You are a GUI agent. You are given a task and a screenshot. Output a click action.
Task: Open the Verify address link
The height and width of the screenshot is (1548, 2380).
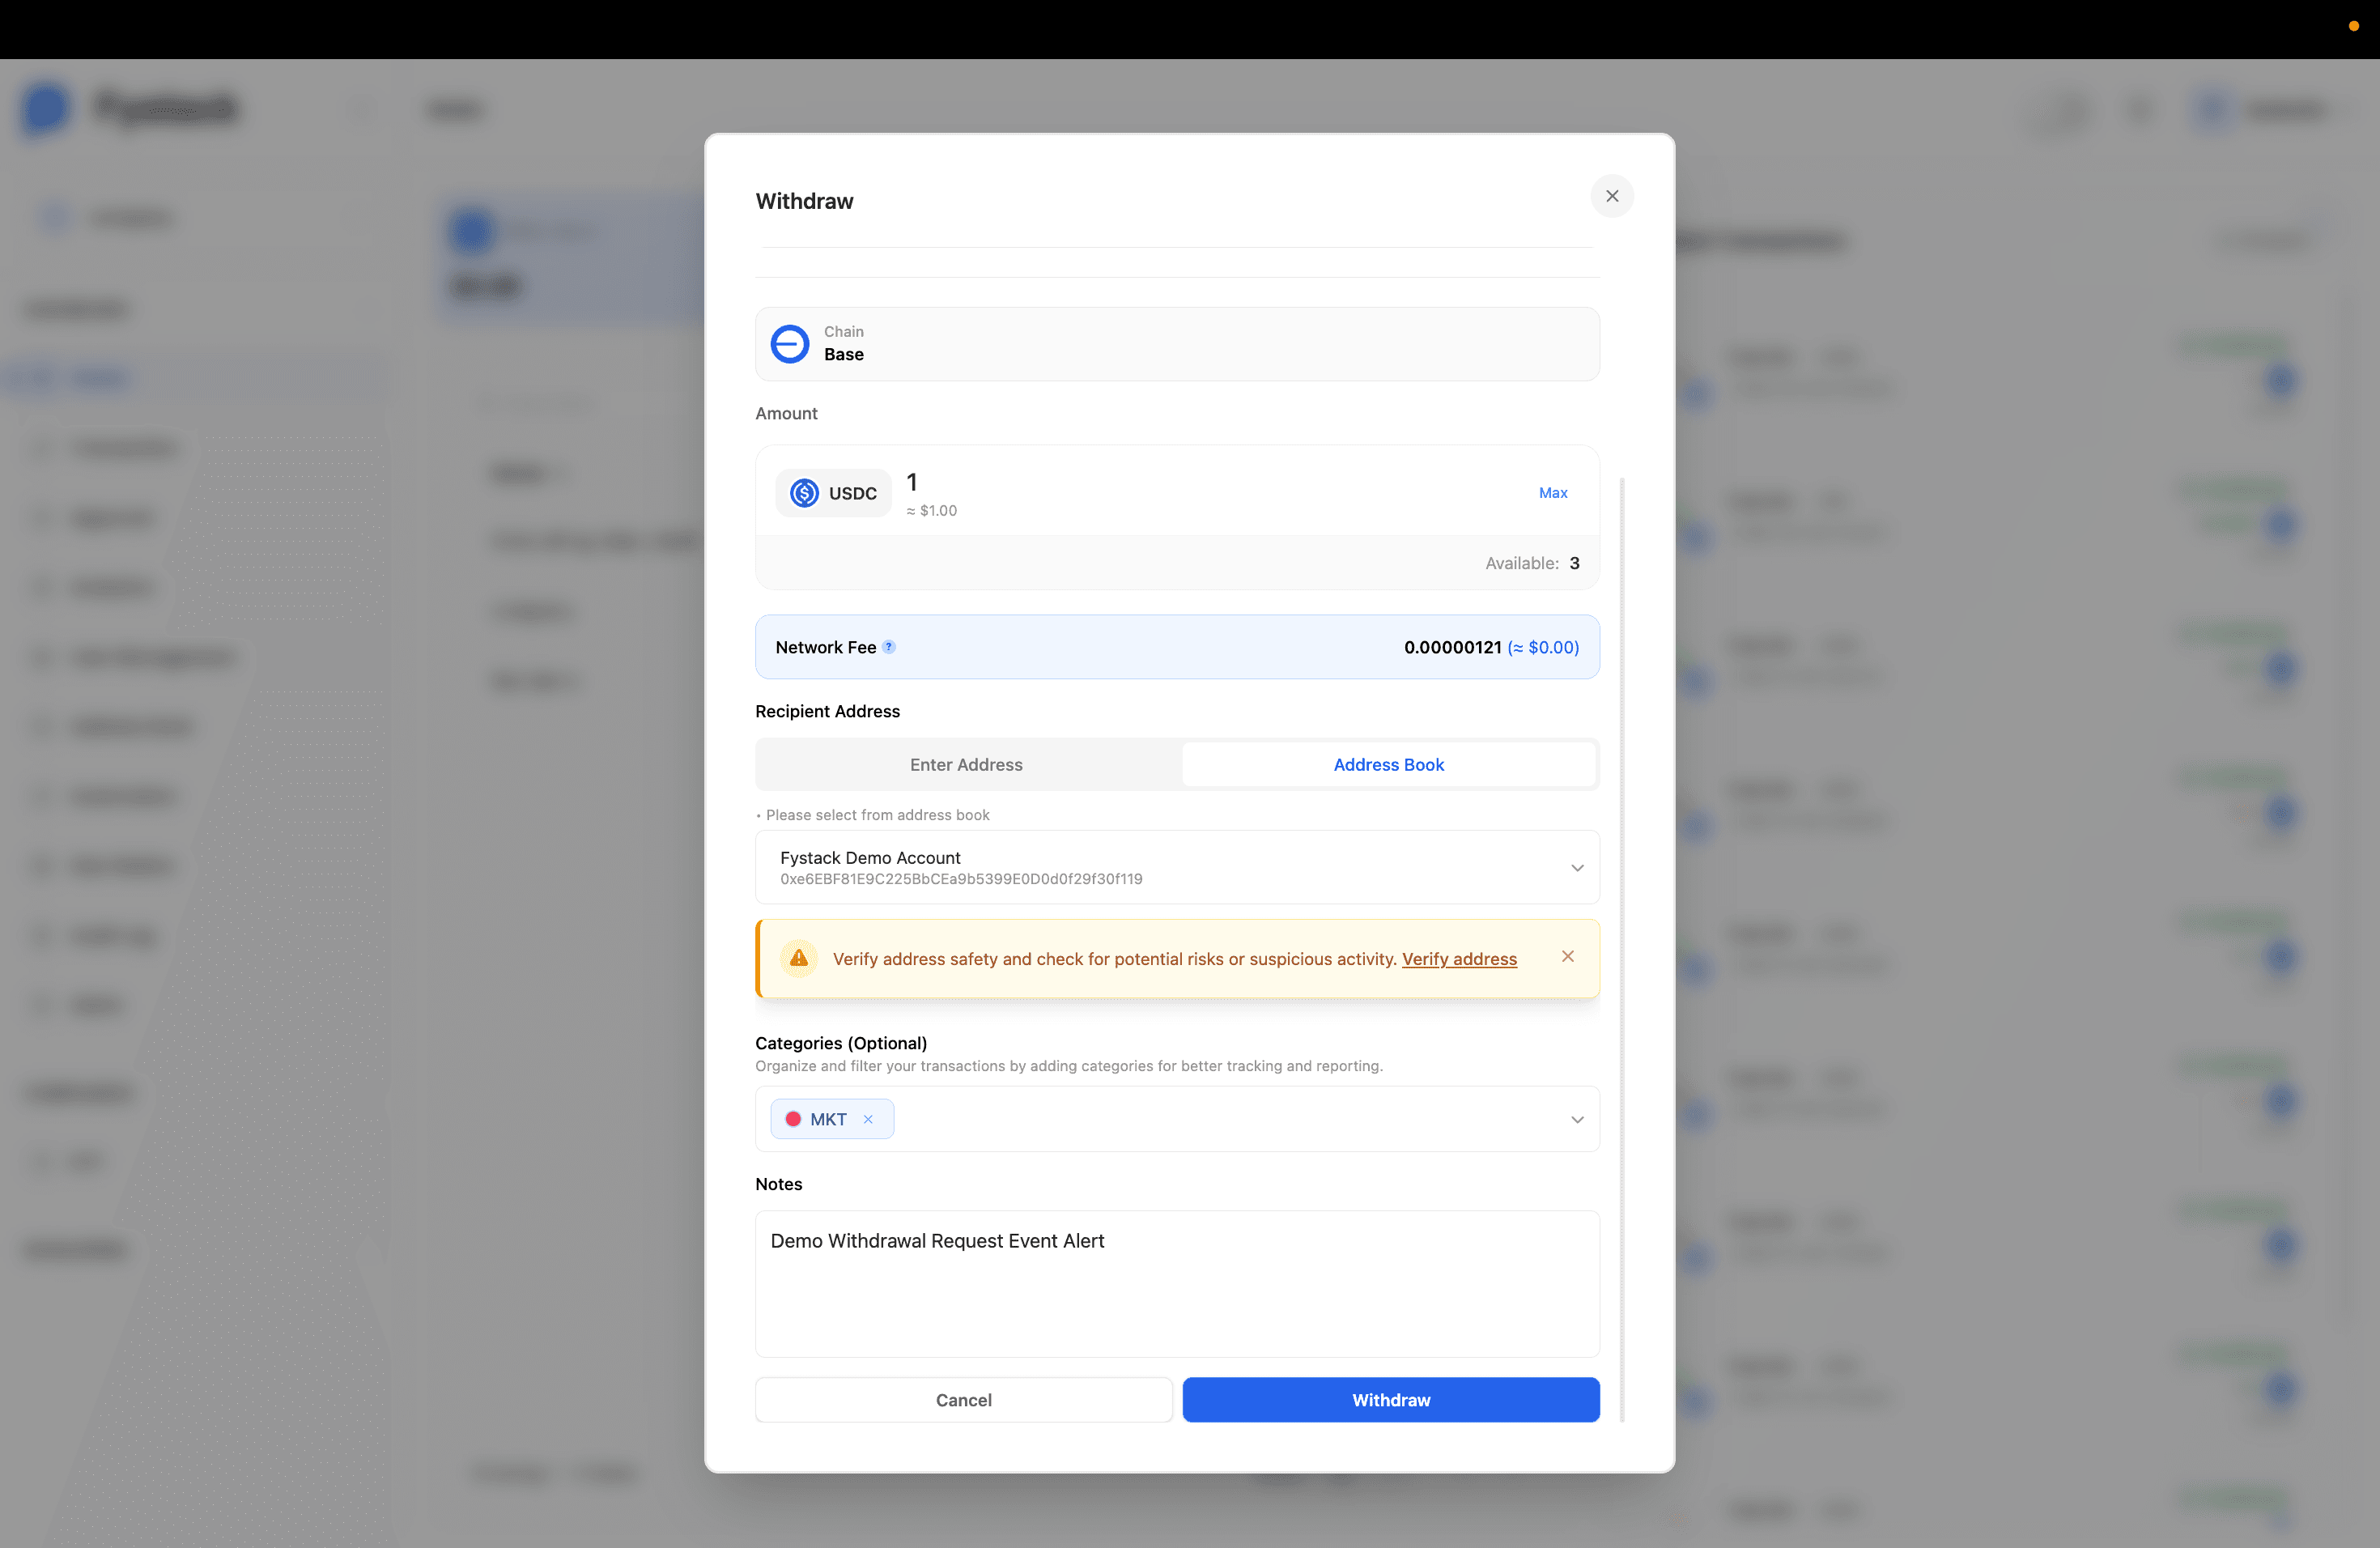point(1459,958)
